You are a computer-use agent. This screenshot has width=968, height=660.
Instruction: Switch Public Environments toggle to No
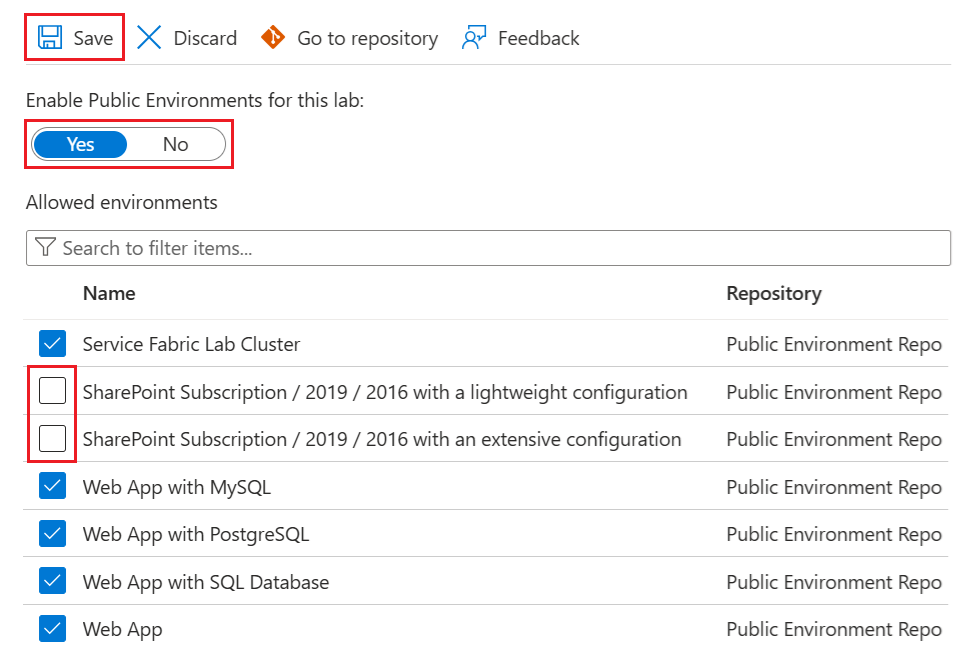[175, 144]
